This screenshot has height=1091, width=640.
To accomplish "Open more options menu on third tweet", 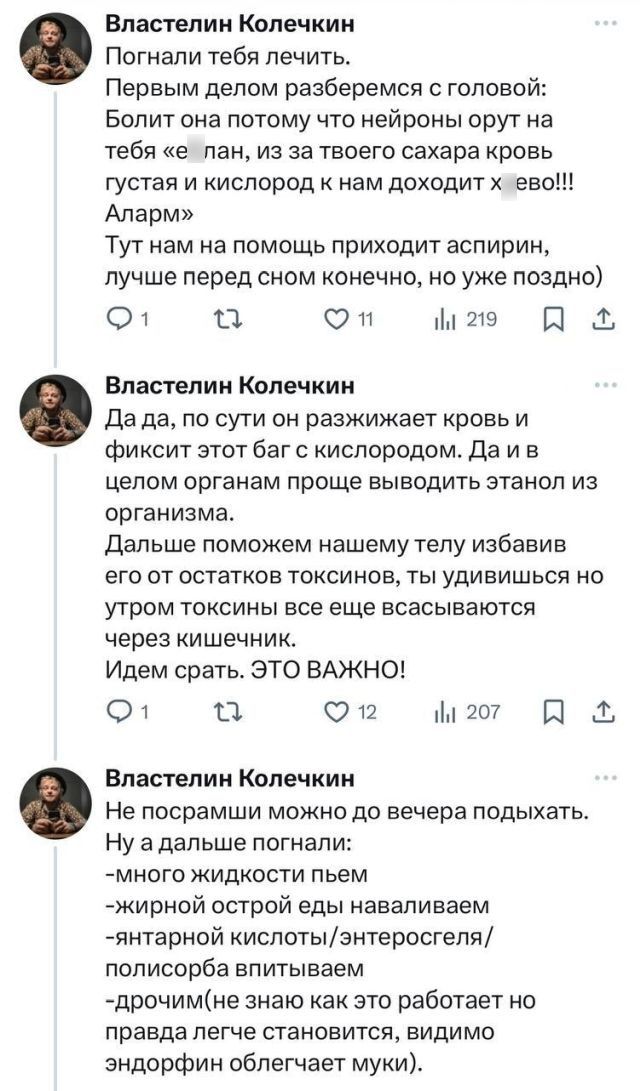I will coord(605,777).
